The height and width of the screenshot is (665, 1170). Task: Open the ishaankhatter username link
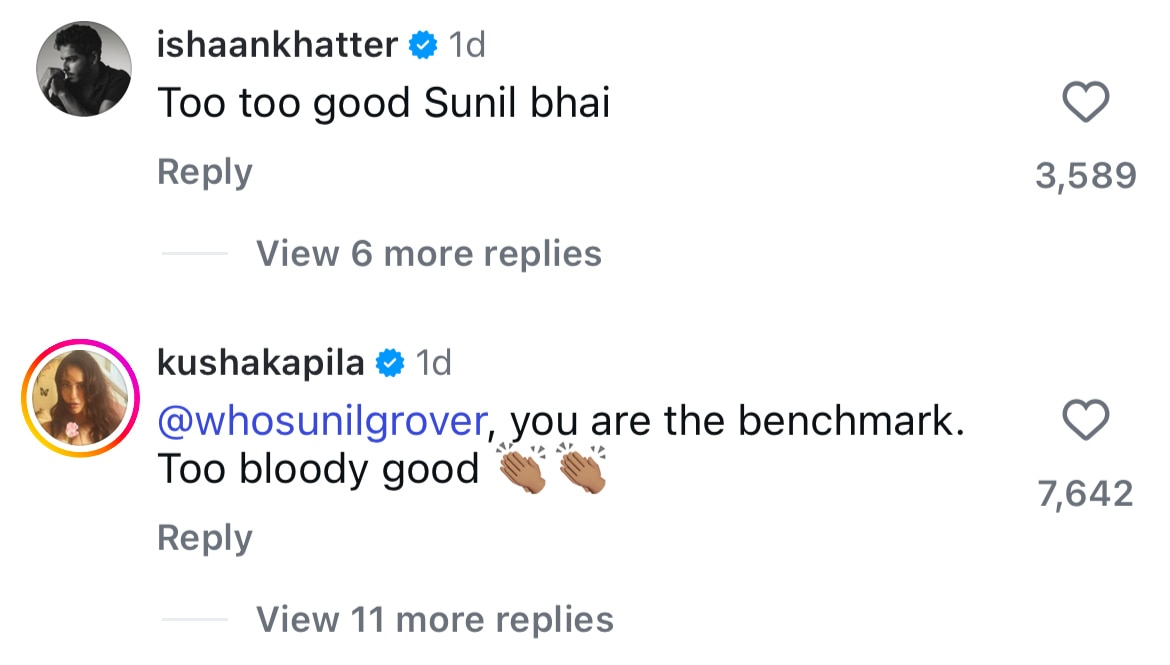[x=277, y=45]
